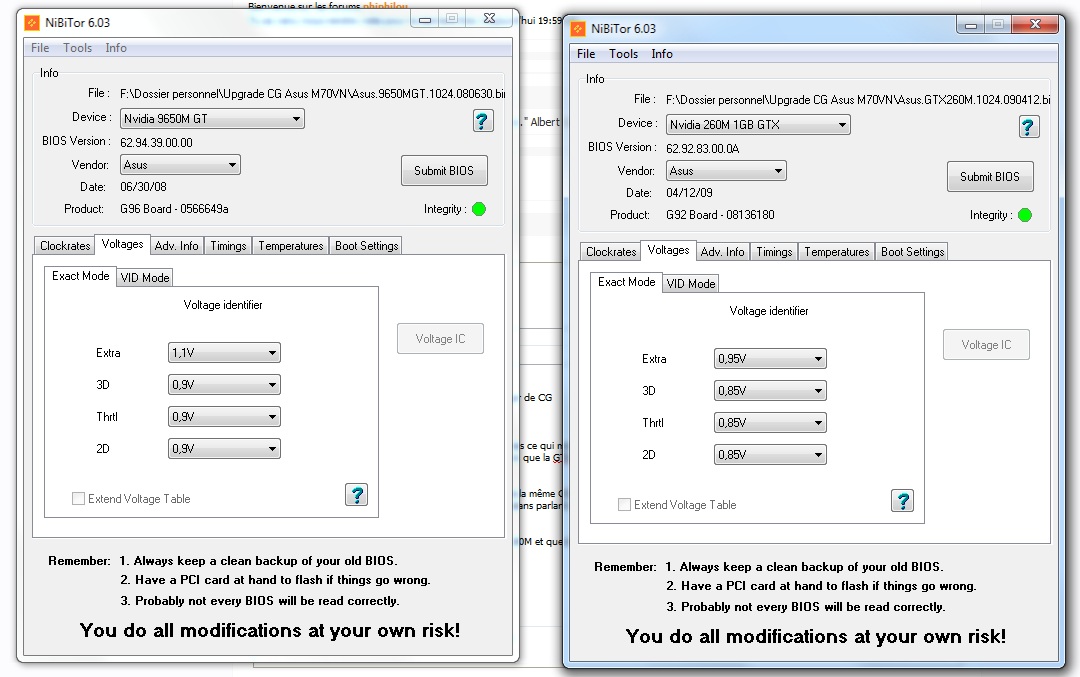Enable Extend Voltage Table in the 260M GTX window
This screenshot has height=677, width=1080.
[624, 505]
